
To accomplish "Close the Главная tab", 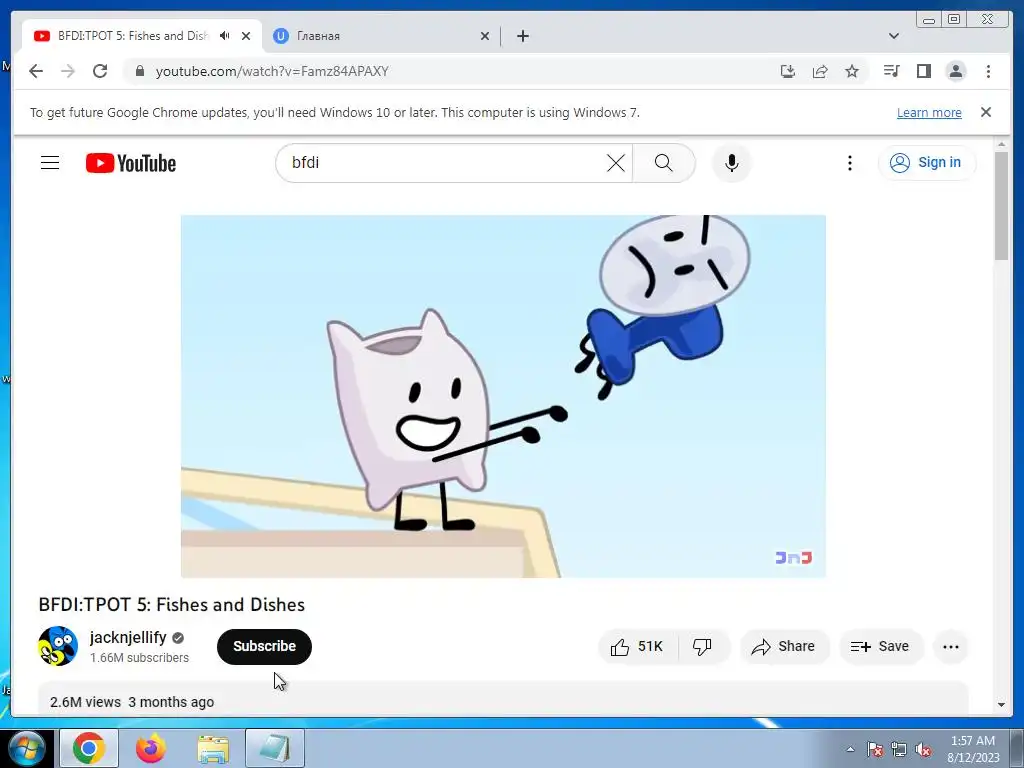I will (x=485, y=36).
